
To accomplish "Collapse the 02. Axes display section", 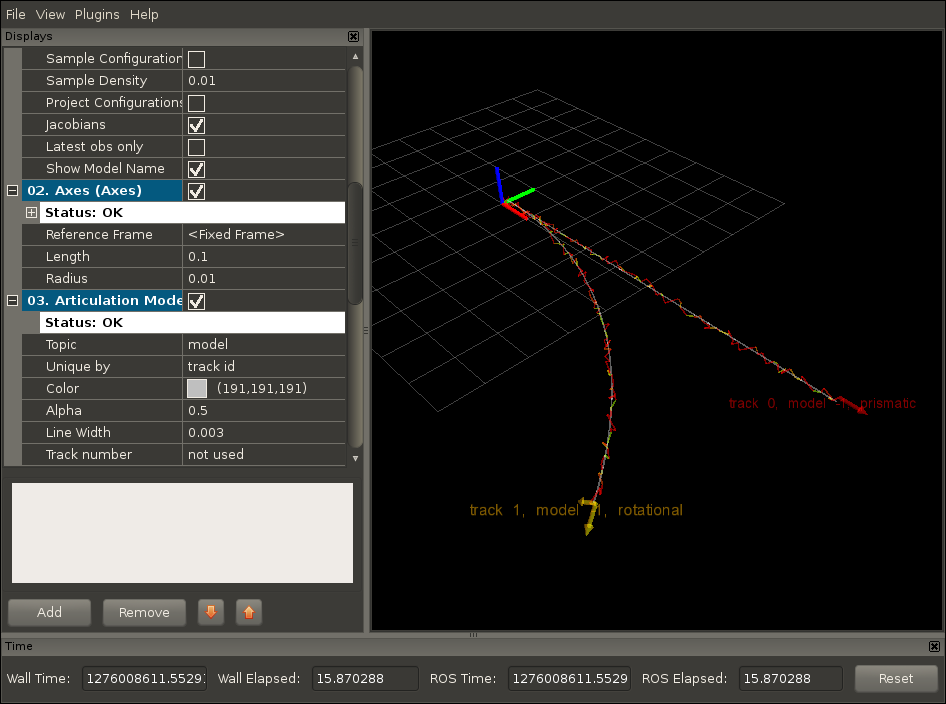I will click(x=12, y=191).
